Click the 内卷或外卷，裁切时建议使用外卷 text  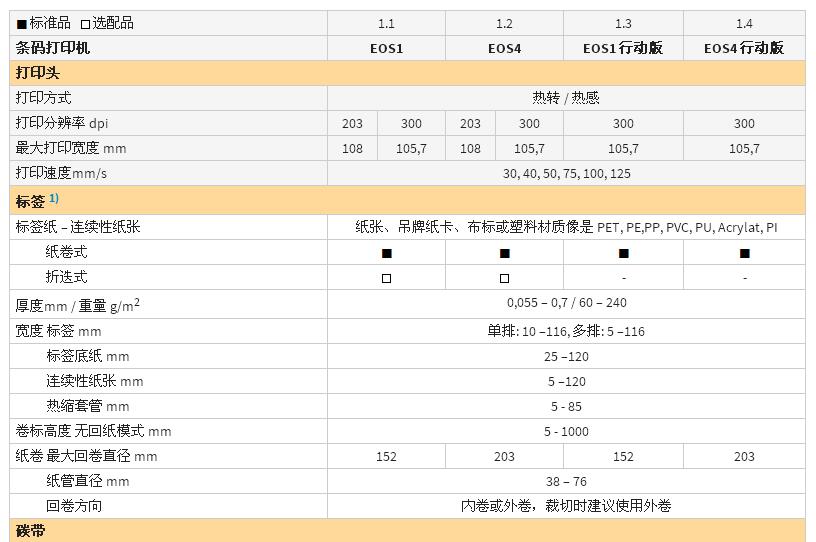click(566, 506)
